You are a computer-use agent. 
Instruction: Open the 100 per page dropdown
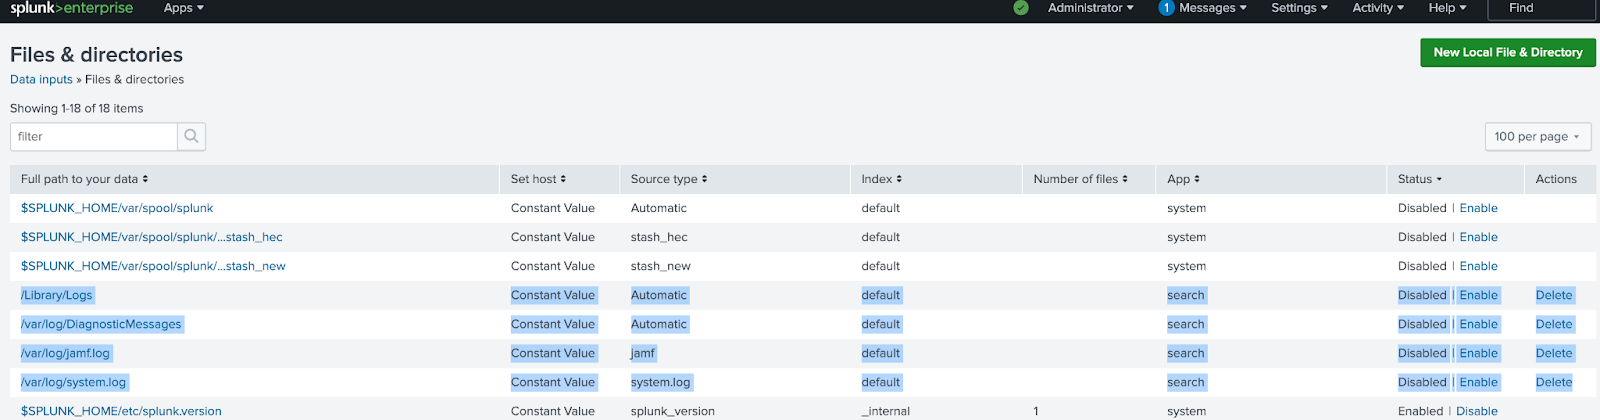1537,137
